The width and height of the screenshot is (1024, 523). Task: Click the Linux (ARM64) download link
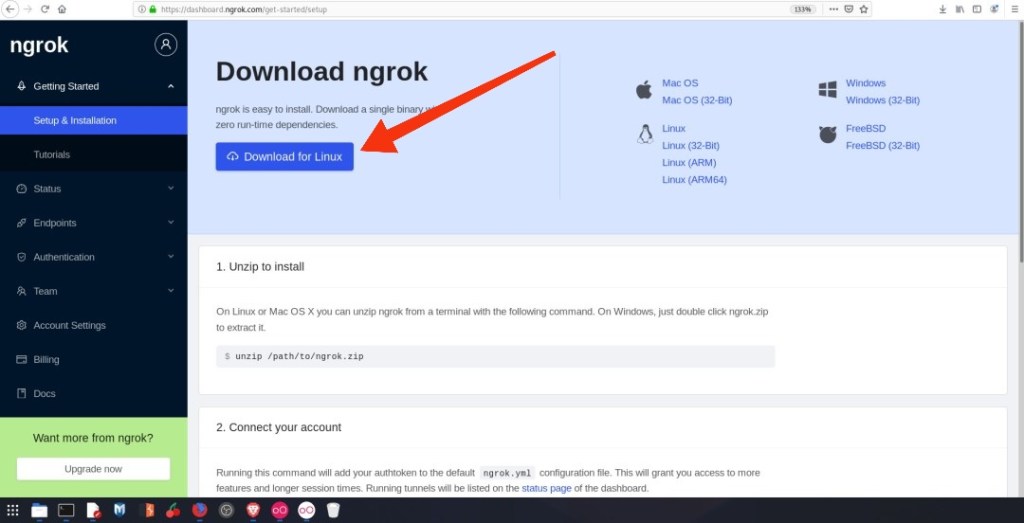(694, 180)
